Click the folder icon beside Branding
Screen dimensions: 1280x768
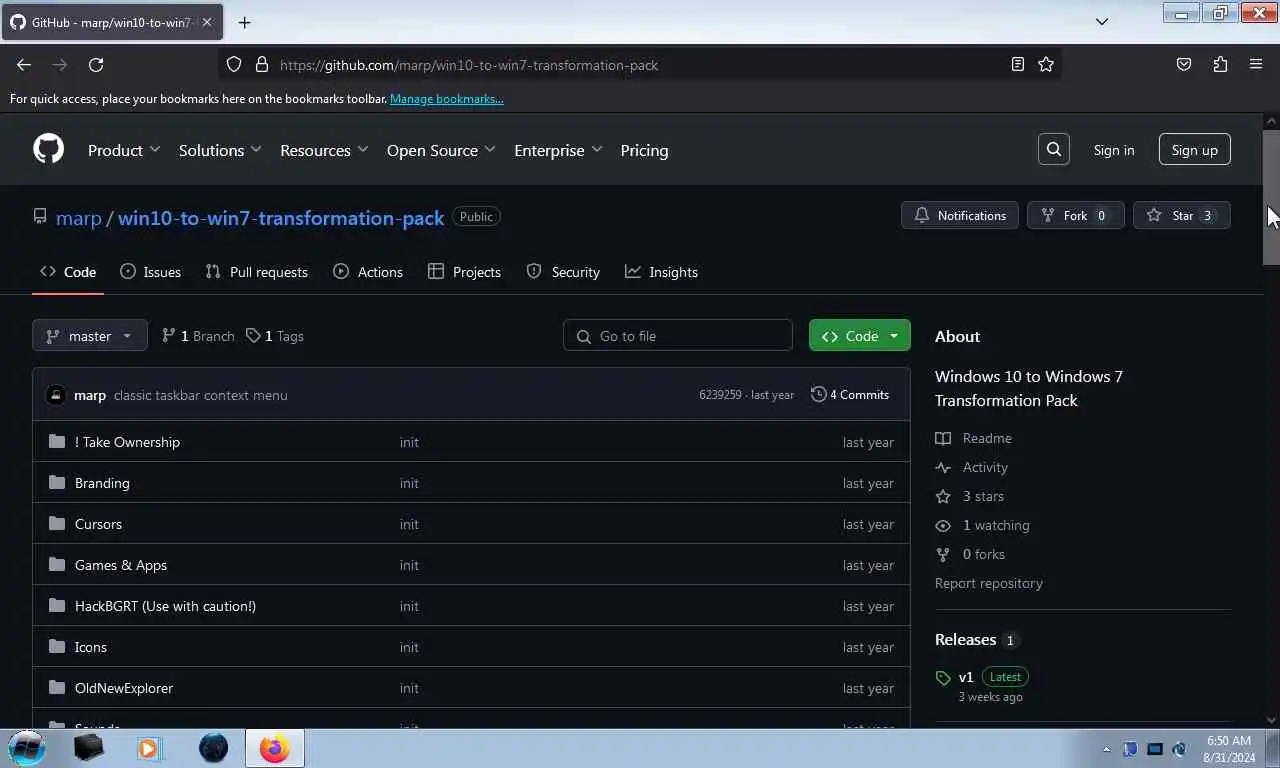57,483
